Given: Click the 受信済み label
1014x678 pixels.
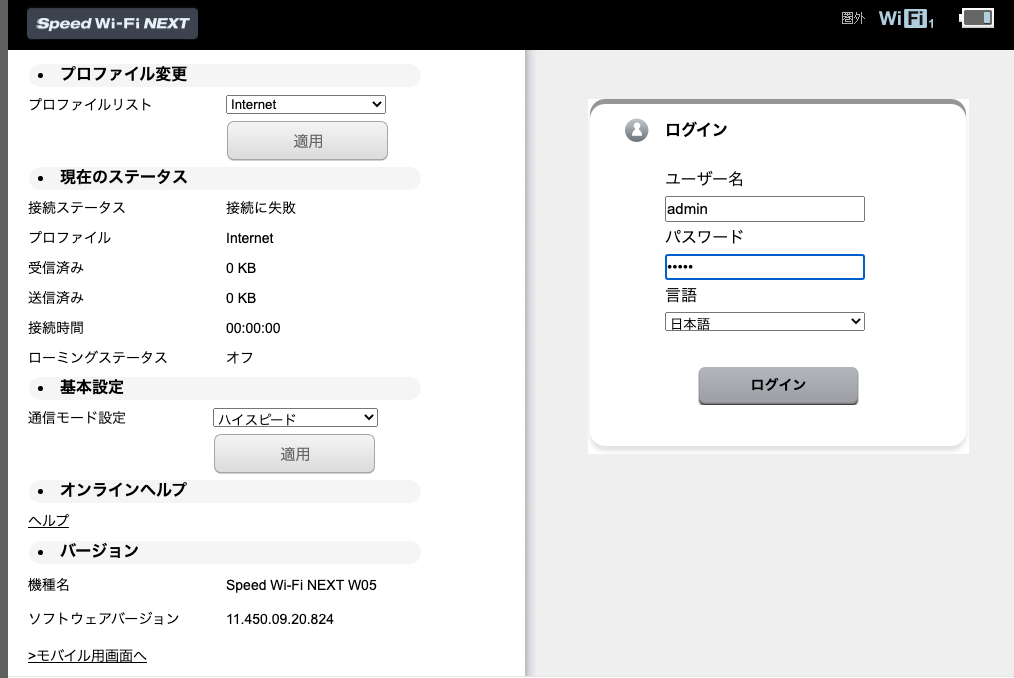Looking at the screenshot, I should click(56, 268).
